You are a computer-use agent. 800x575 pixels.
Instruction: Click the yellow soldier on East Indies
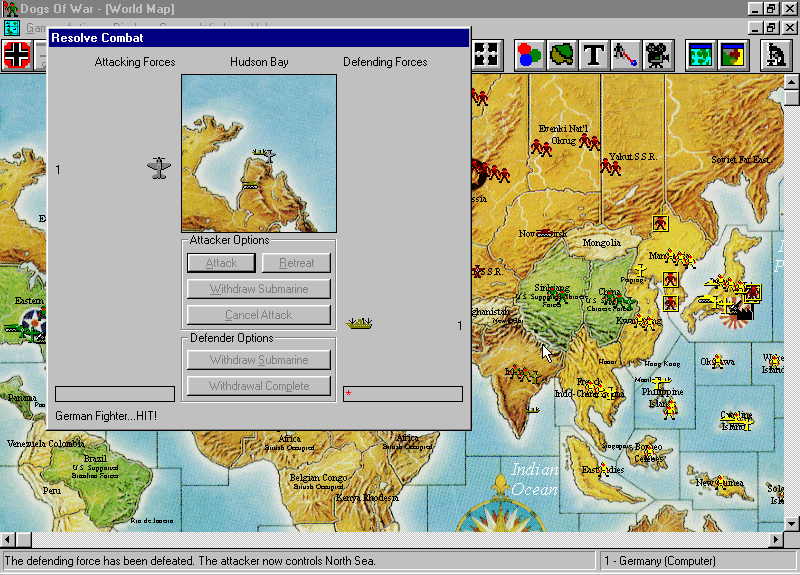pyautogui.click(x=604, y=468)
